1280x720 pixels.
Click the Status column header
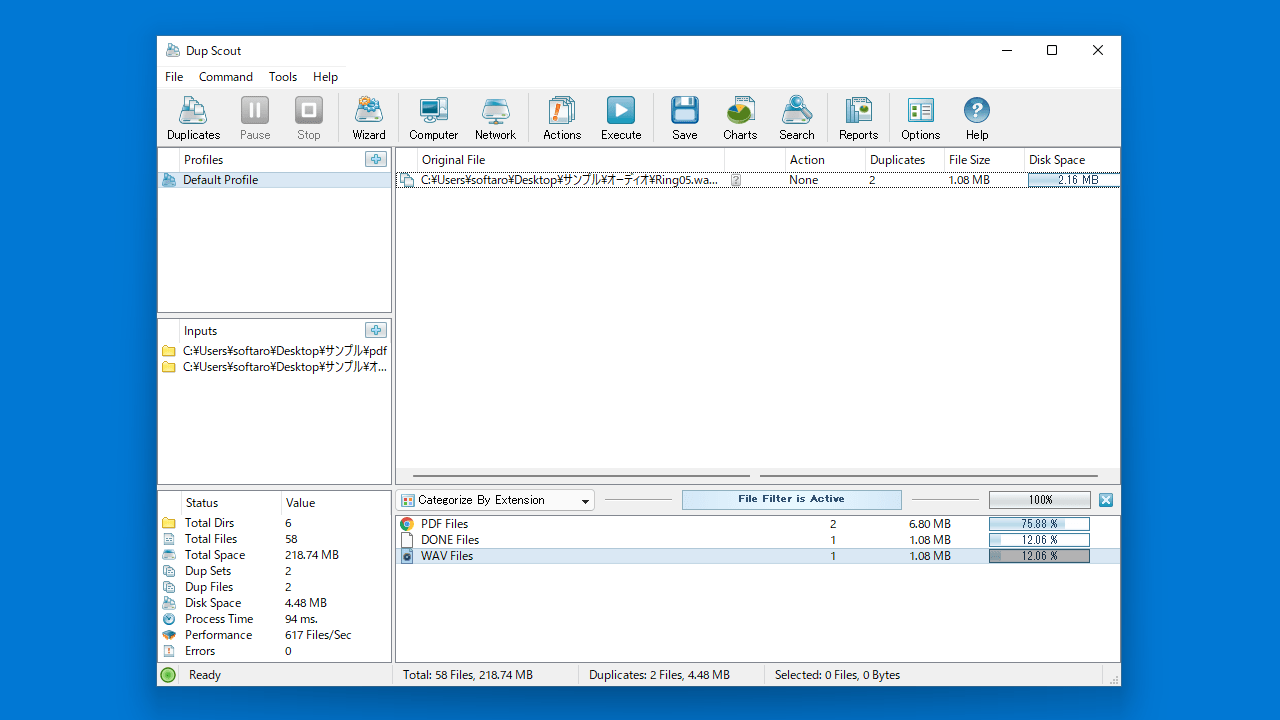(x=231, y=503)
